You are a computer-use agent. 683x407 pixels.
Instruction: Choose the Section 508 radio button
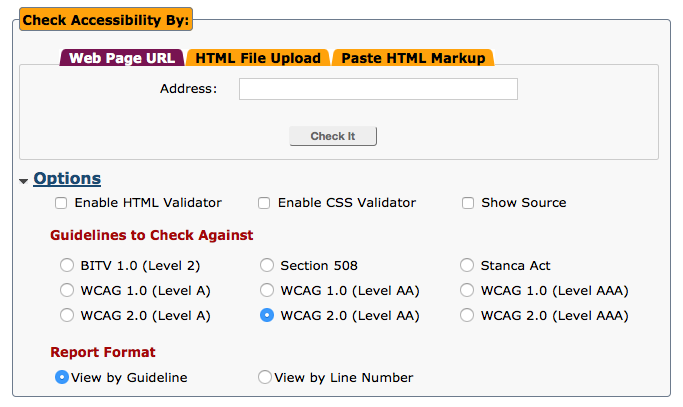(x=267, y=266)
